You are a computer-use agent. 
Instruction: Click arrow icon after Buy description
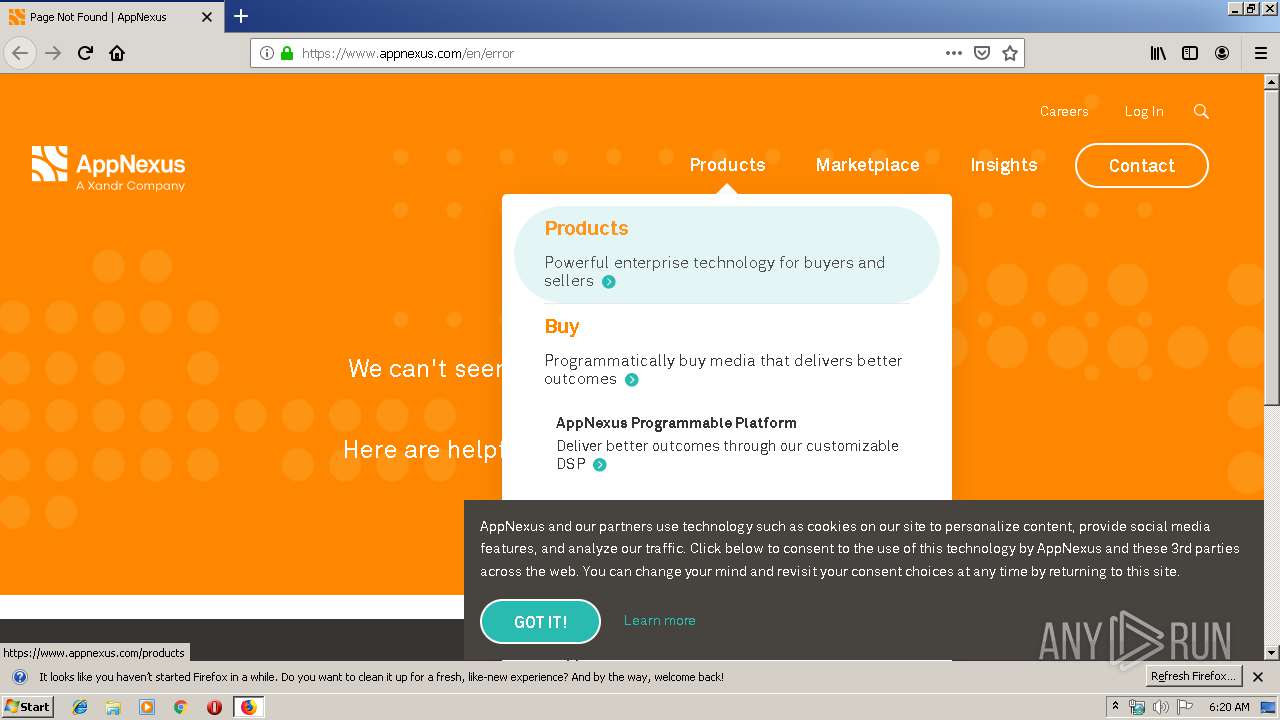(x=631, y=380)
